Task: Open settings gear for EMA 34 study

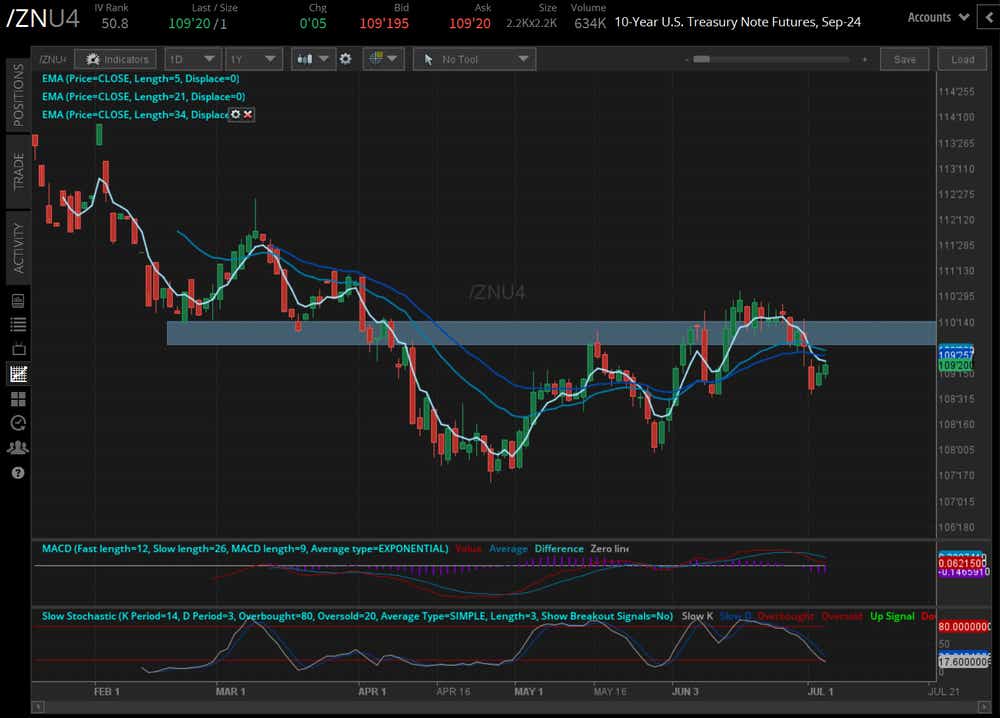Action: point(235,114)
